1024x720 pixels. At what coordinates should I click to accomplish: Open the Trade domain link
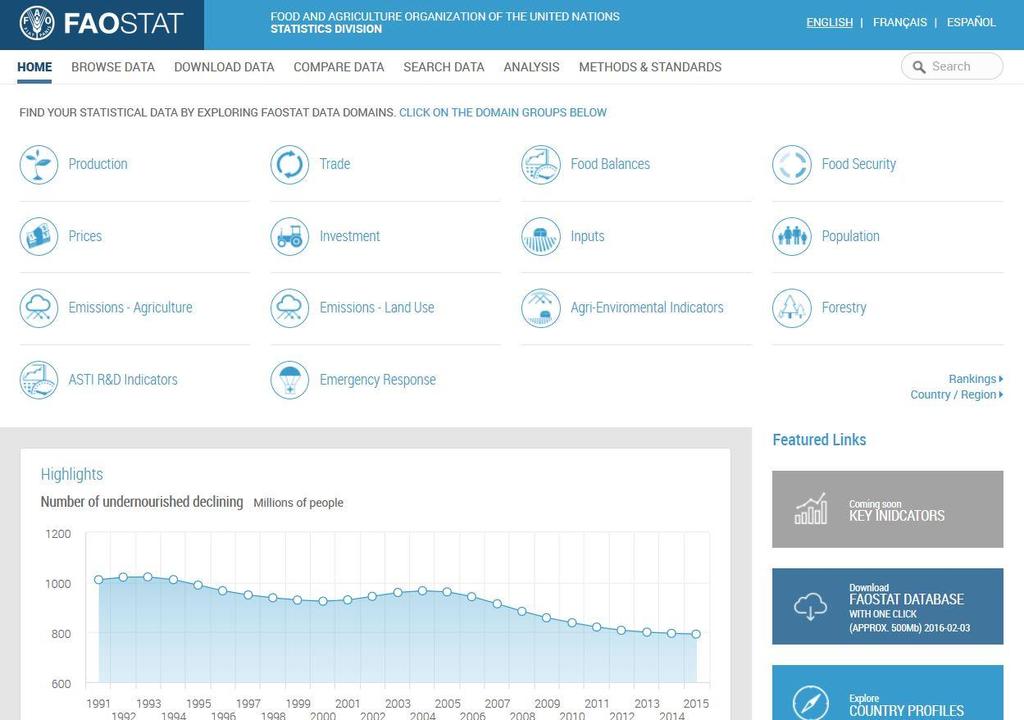(334, 164)
